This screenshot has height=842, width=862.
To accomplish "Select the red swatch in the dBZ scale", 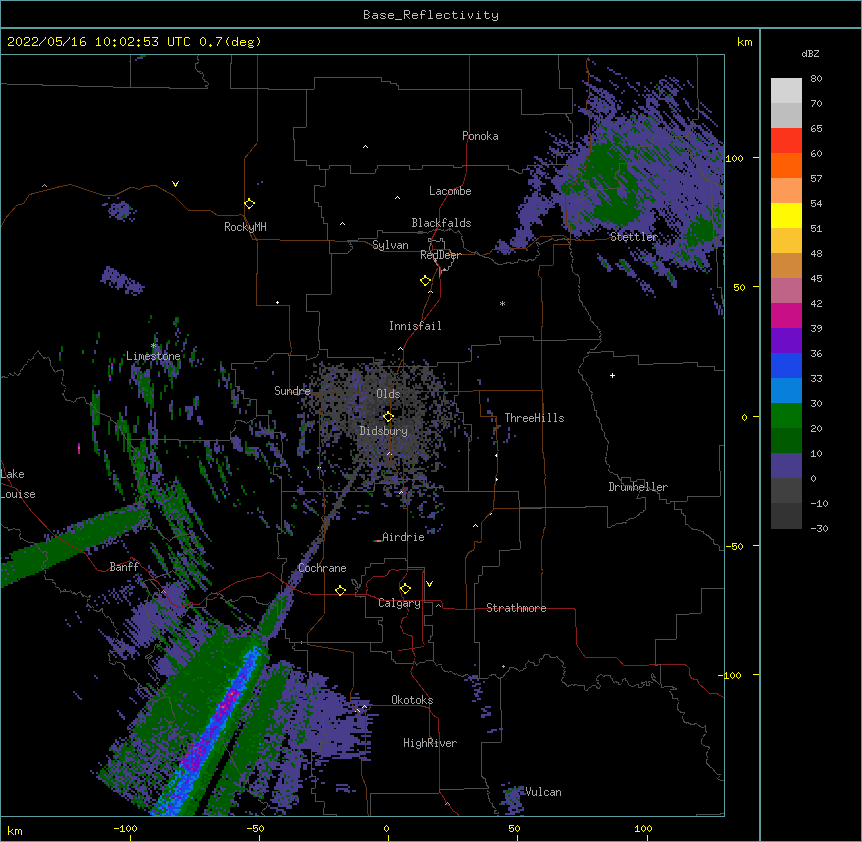I will [x=786, y=141].
